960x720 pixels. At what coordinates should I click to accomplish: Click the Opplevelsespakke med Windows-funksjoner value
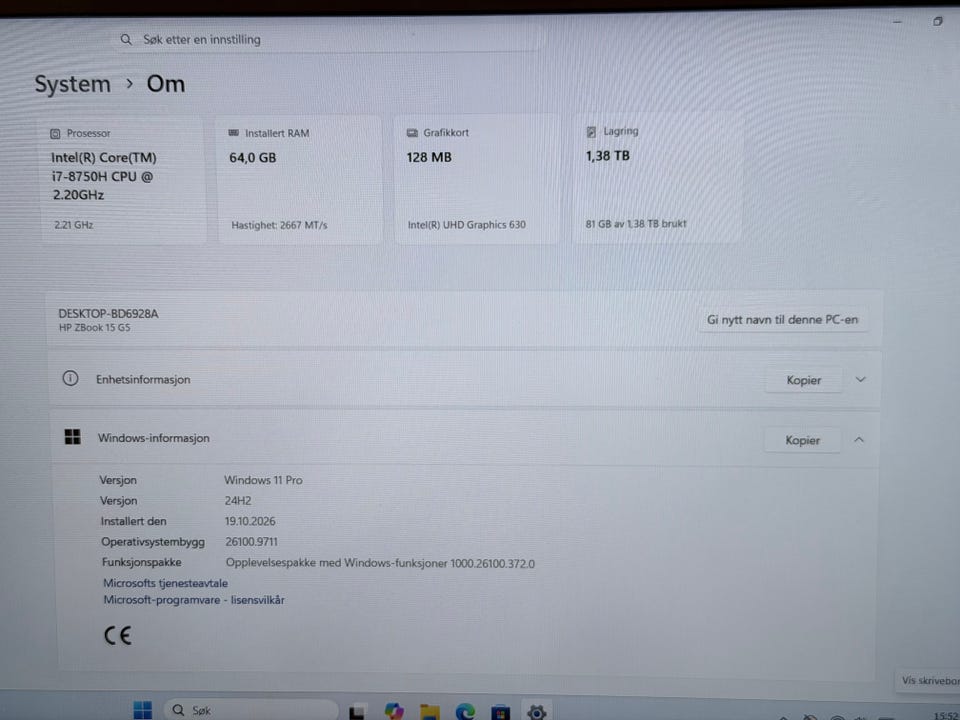coord(380,563)
